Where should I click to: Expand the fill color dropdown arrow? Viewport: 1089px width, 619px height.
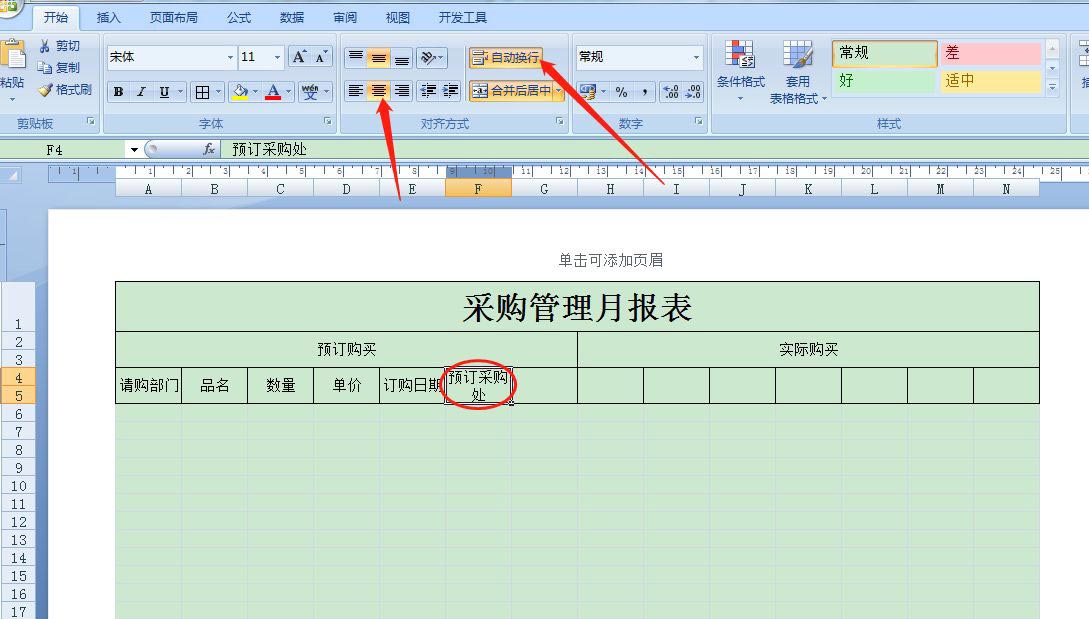click(x=256, y=91)
